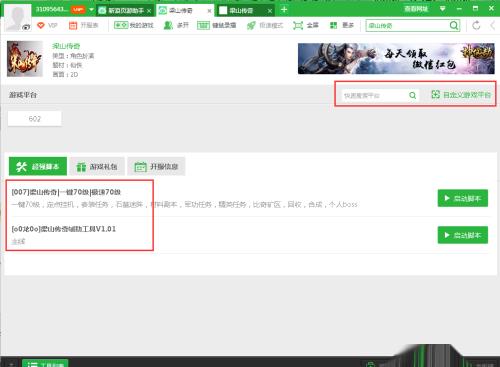This screenshot has width=500, height=367.
Task: Click the [007] script description text line
Action: 184,204
